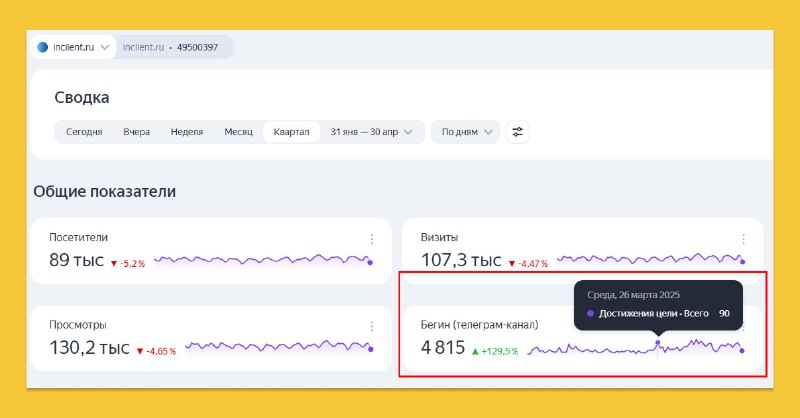Image resolution: width=800 pixels, height=418 pixels.
Task: Click the 107,3 тыс visits value
Action: 461,260
